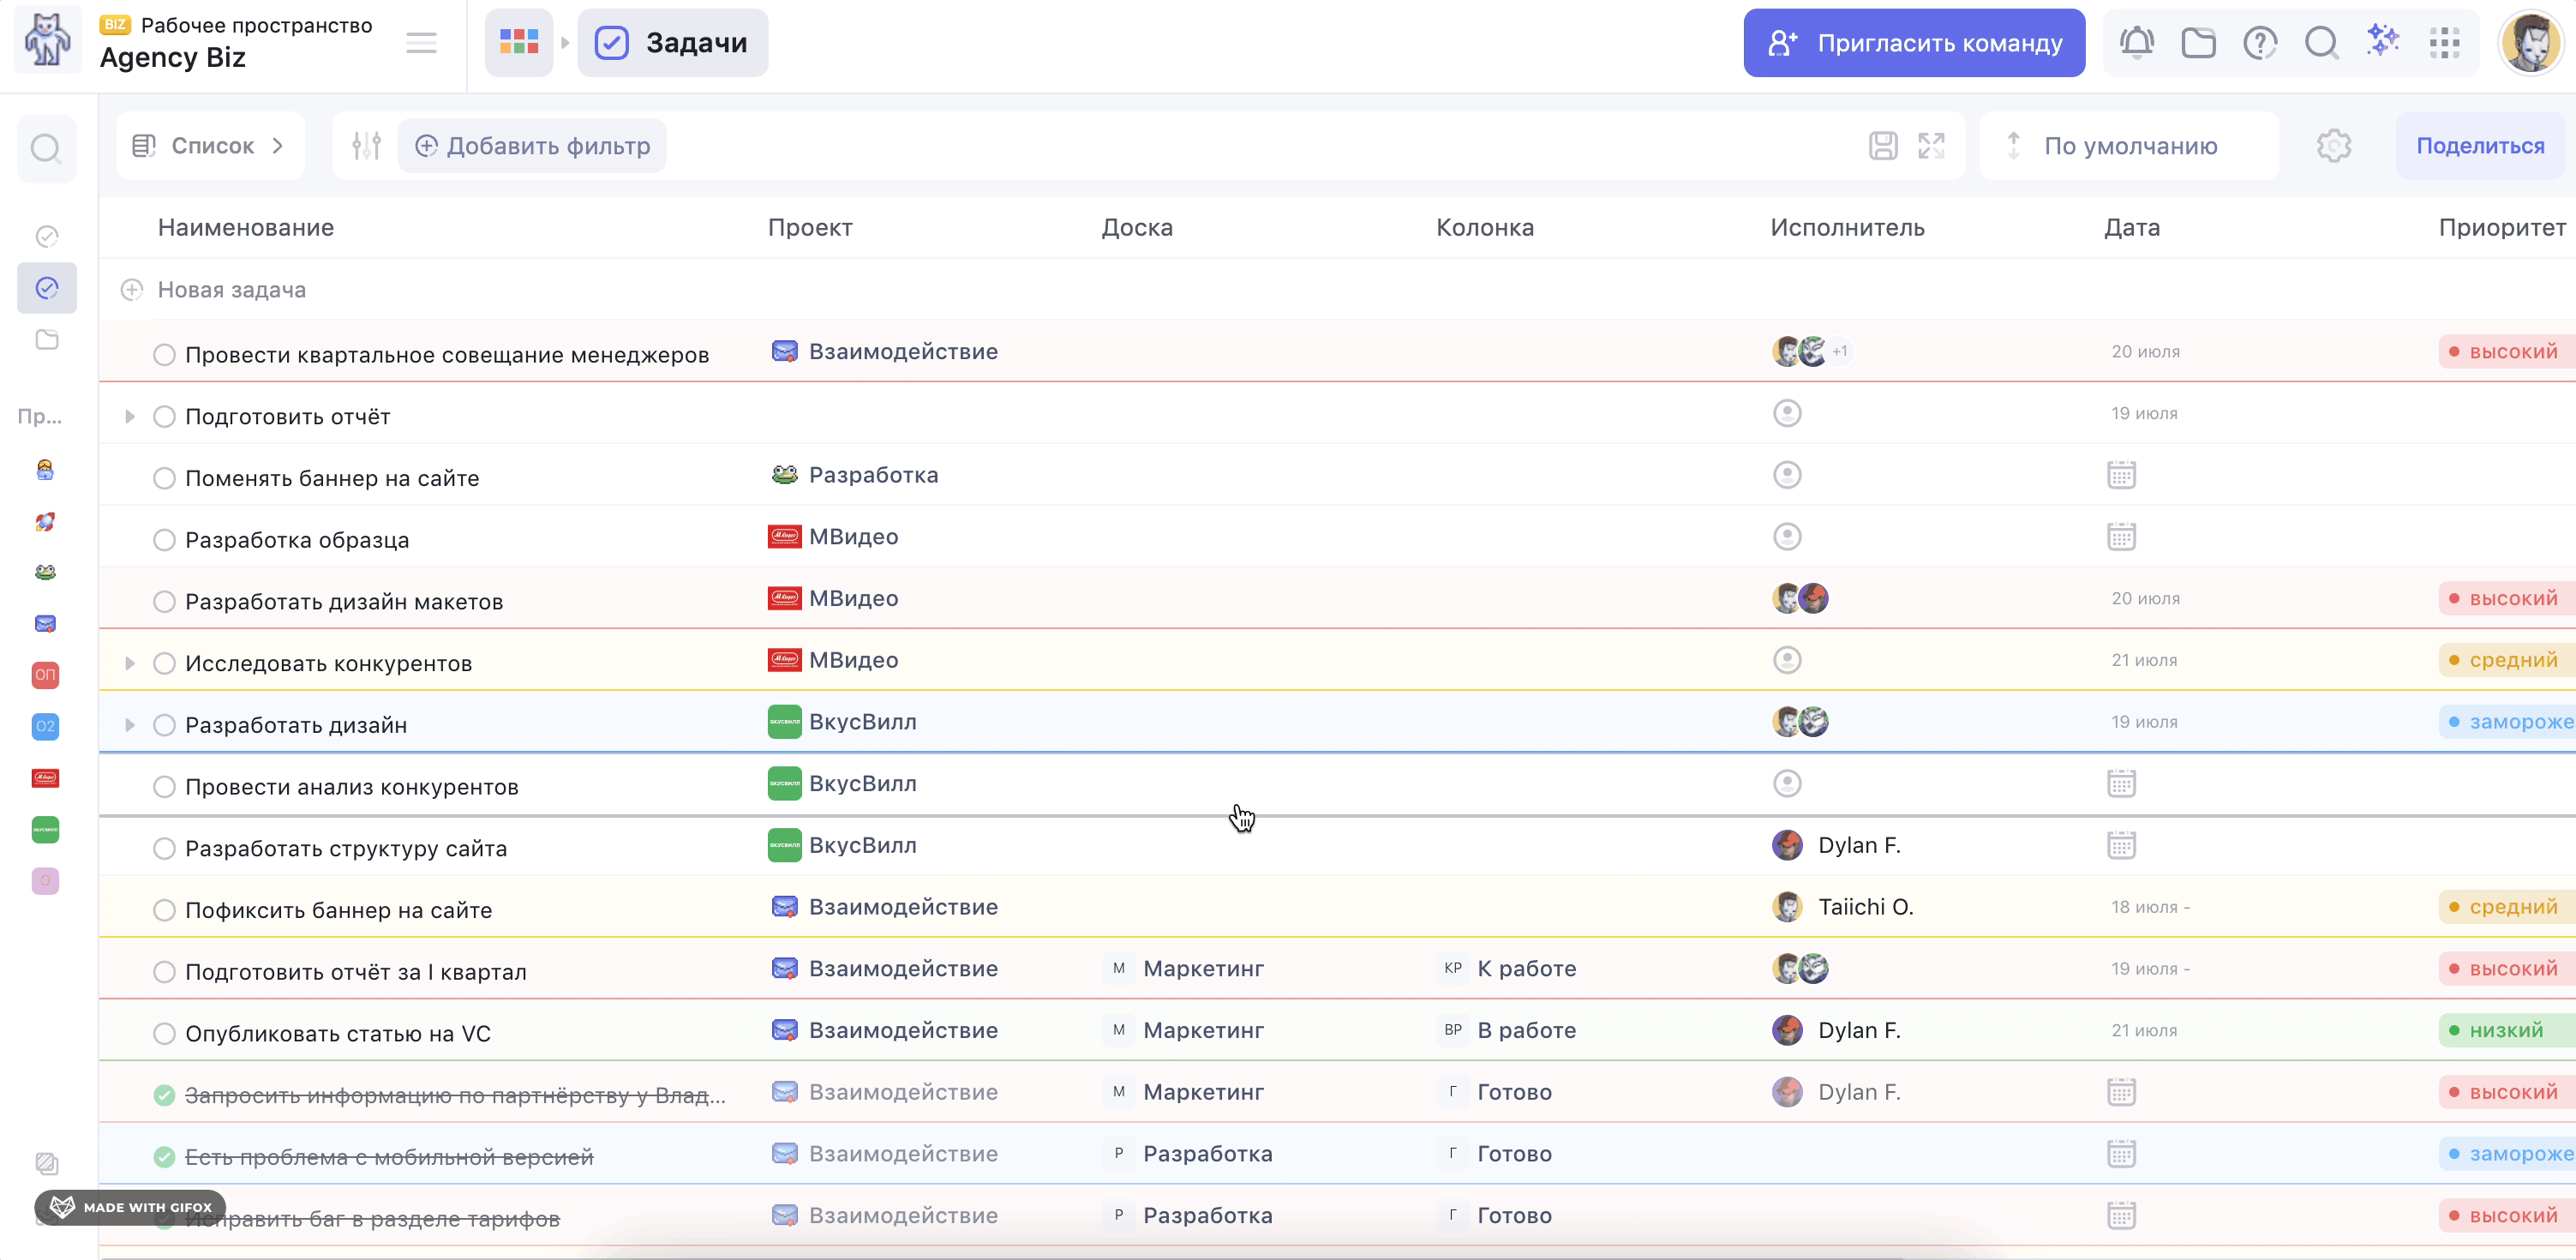
Task: Open the filter settings sliders icon
Action: (366, 146)
